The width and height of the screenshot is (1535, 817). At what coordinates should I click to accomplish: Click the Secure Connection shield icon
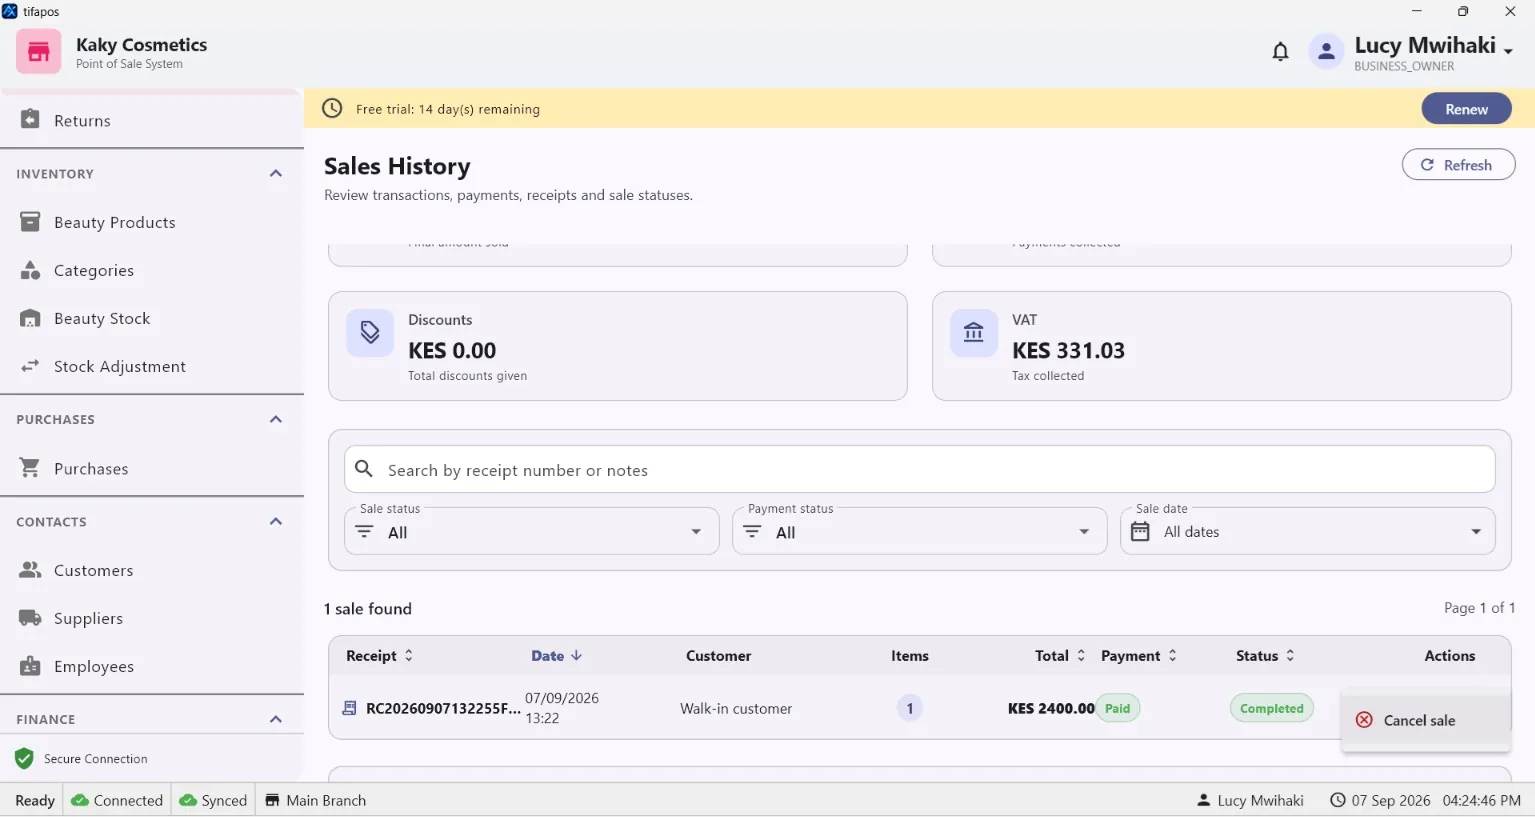pyautogui.click(x=25, y=759)
